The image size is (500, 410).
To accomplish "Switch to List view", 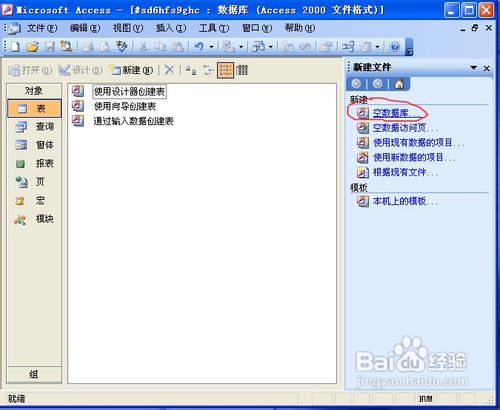I will tap(225, 70).
